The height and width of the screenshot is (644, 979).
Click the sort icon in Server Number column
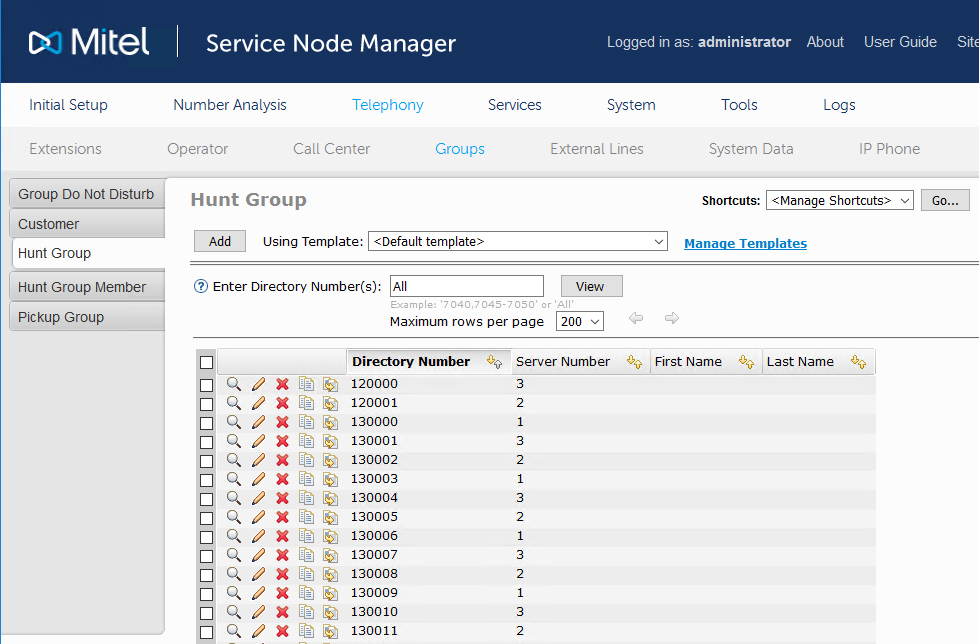pyautogui.click(x=634, y=362)
